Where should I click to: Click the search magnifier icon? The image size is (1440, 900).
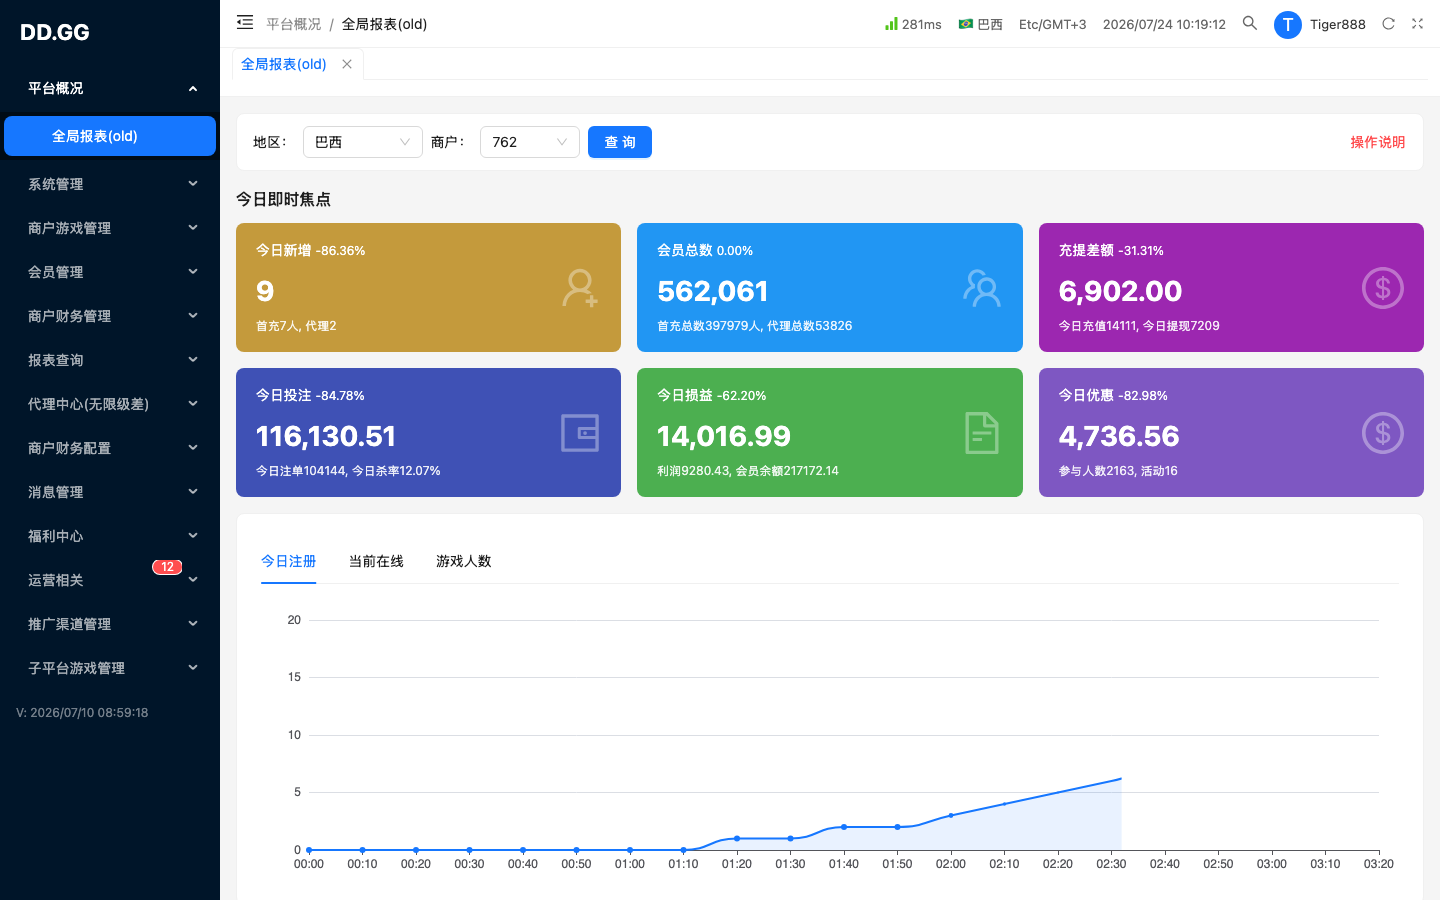(x=1249, y=23)
